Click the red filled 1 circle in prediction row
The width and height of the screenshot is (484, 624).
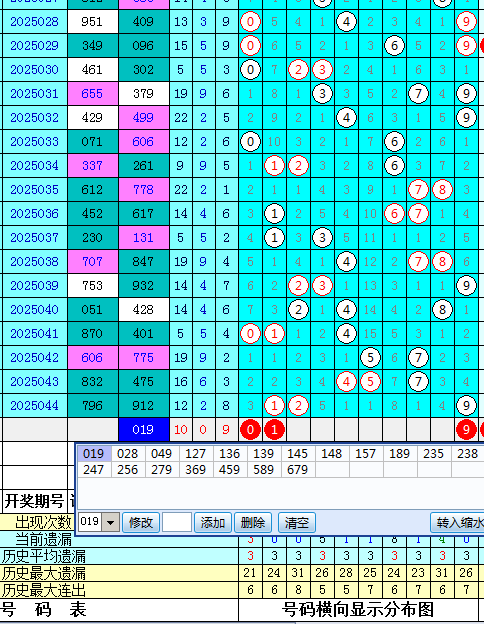(274, 430)
